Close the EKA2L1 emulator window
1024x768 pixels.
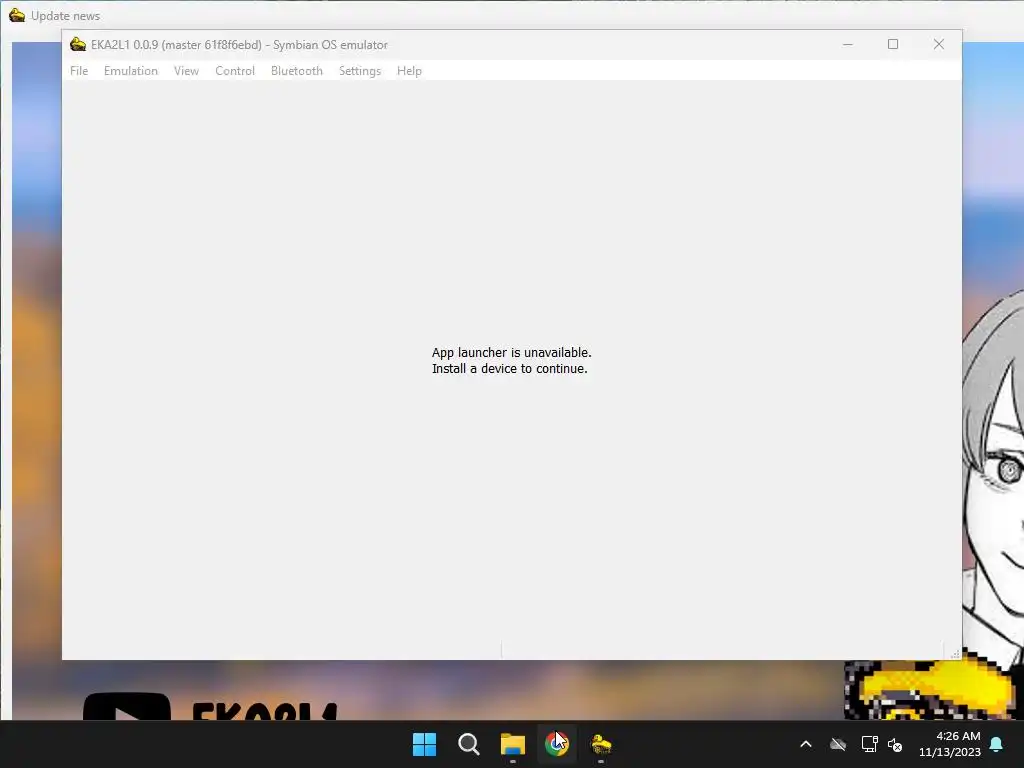pyautogui.click(x=938, y=44)
